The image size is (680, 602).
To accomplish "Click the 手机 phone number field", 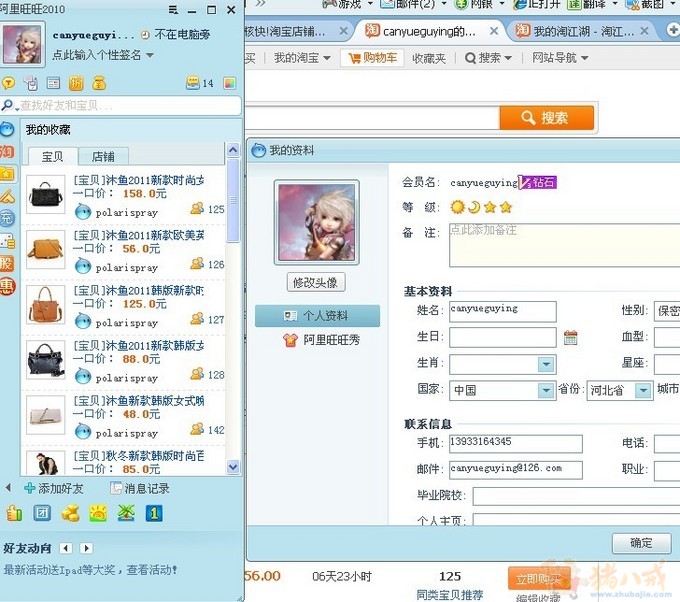I will (516, 443).
